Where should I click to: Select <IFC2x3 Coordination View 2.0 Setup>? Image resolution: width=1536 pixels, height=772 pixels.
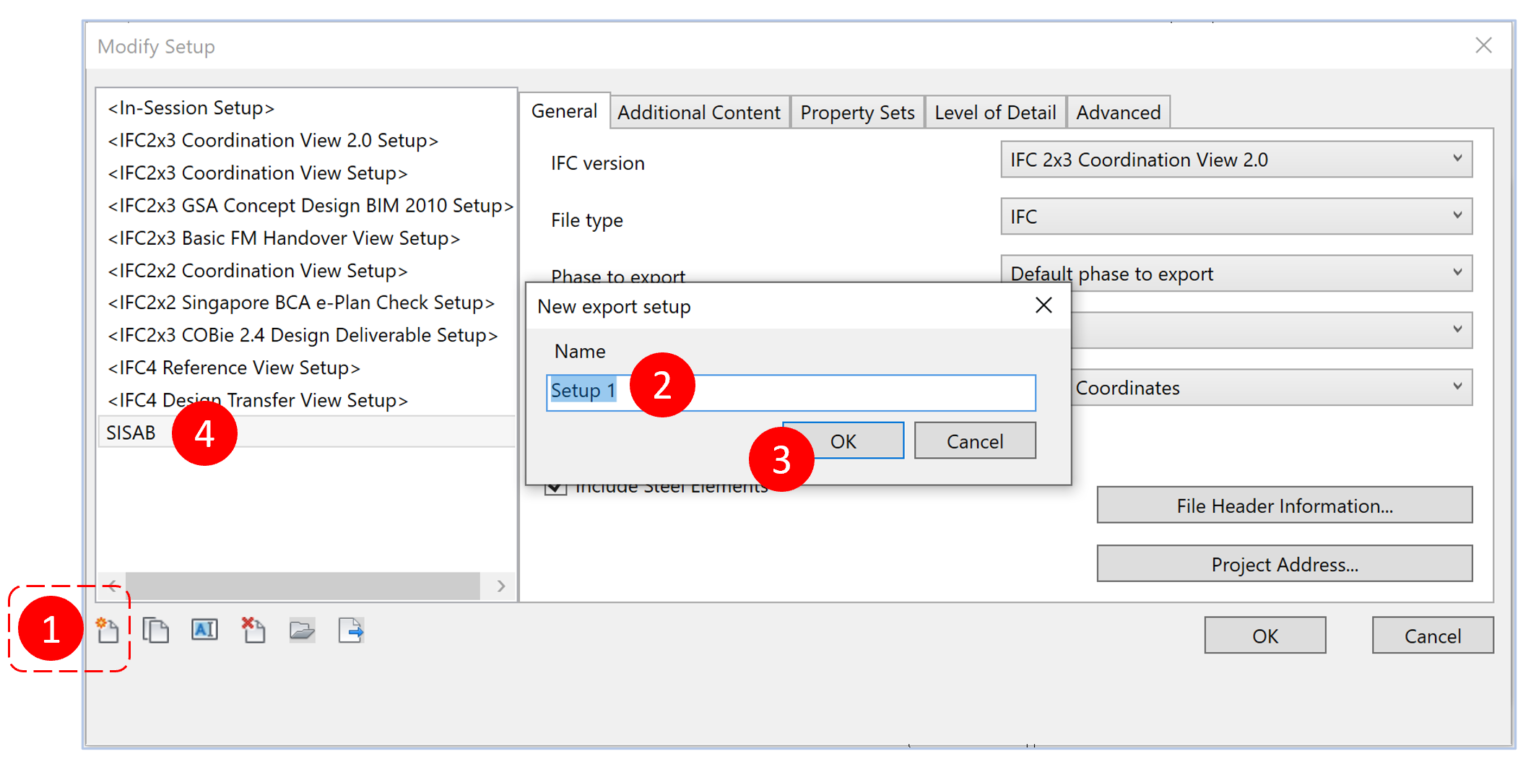pos(273,141)
